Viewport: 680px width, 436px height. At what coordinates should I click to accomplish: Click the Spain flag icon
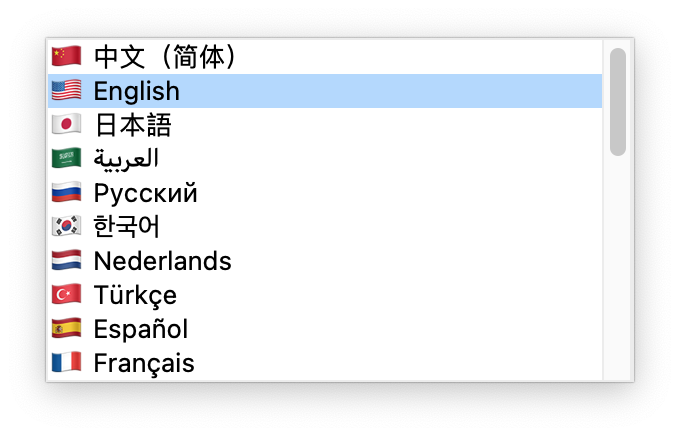[x=66, y=329]
